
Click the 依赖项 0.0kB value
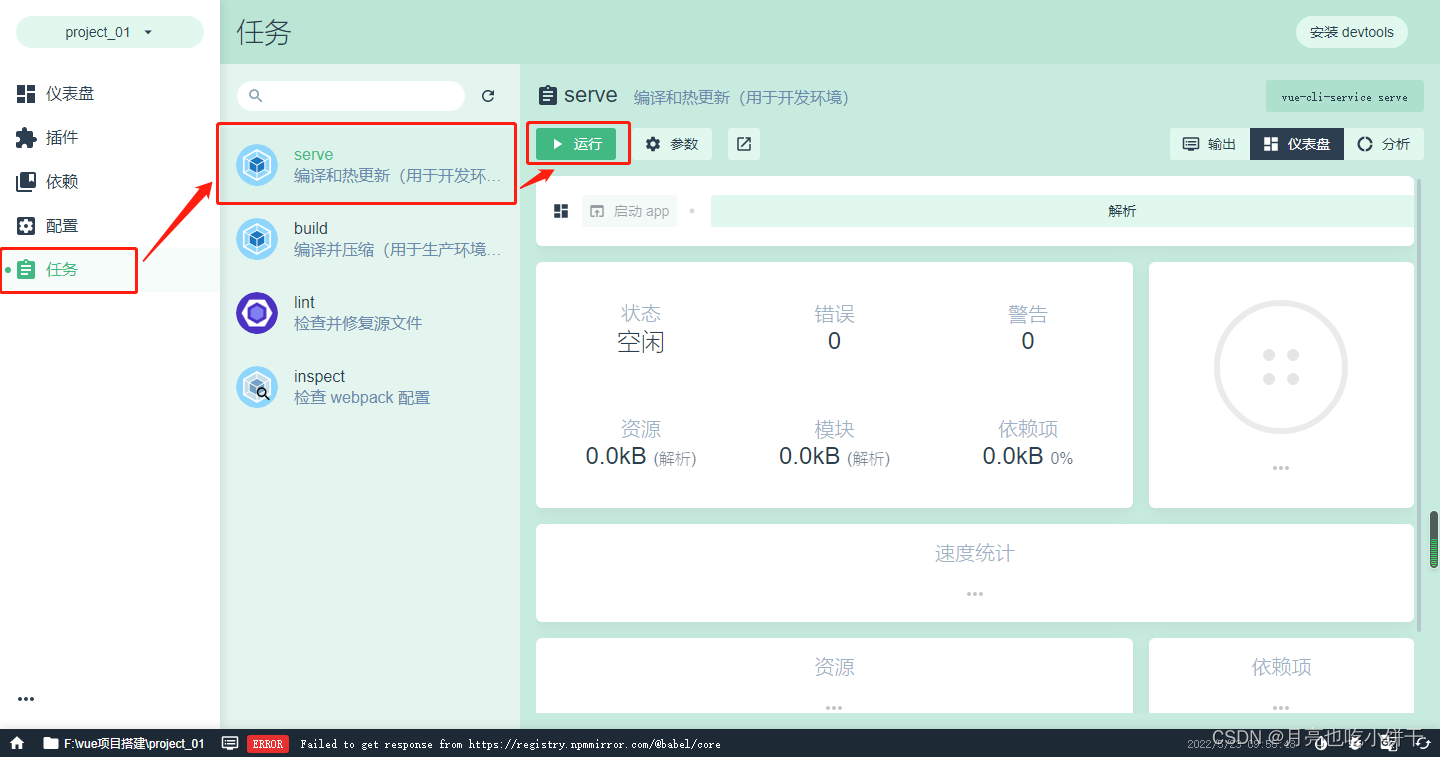pyautogui.click(x=1028, y=457)
